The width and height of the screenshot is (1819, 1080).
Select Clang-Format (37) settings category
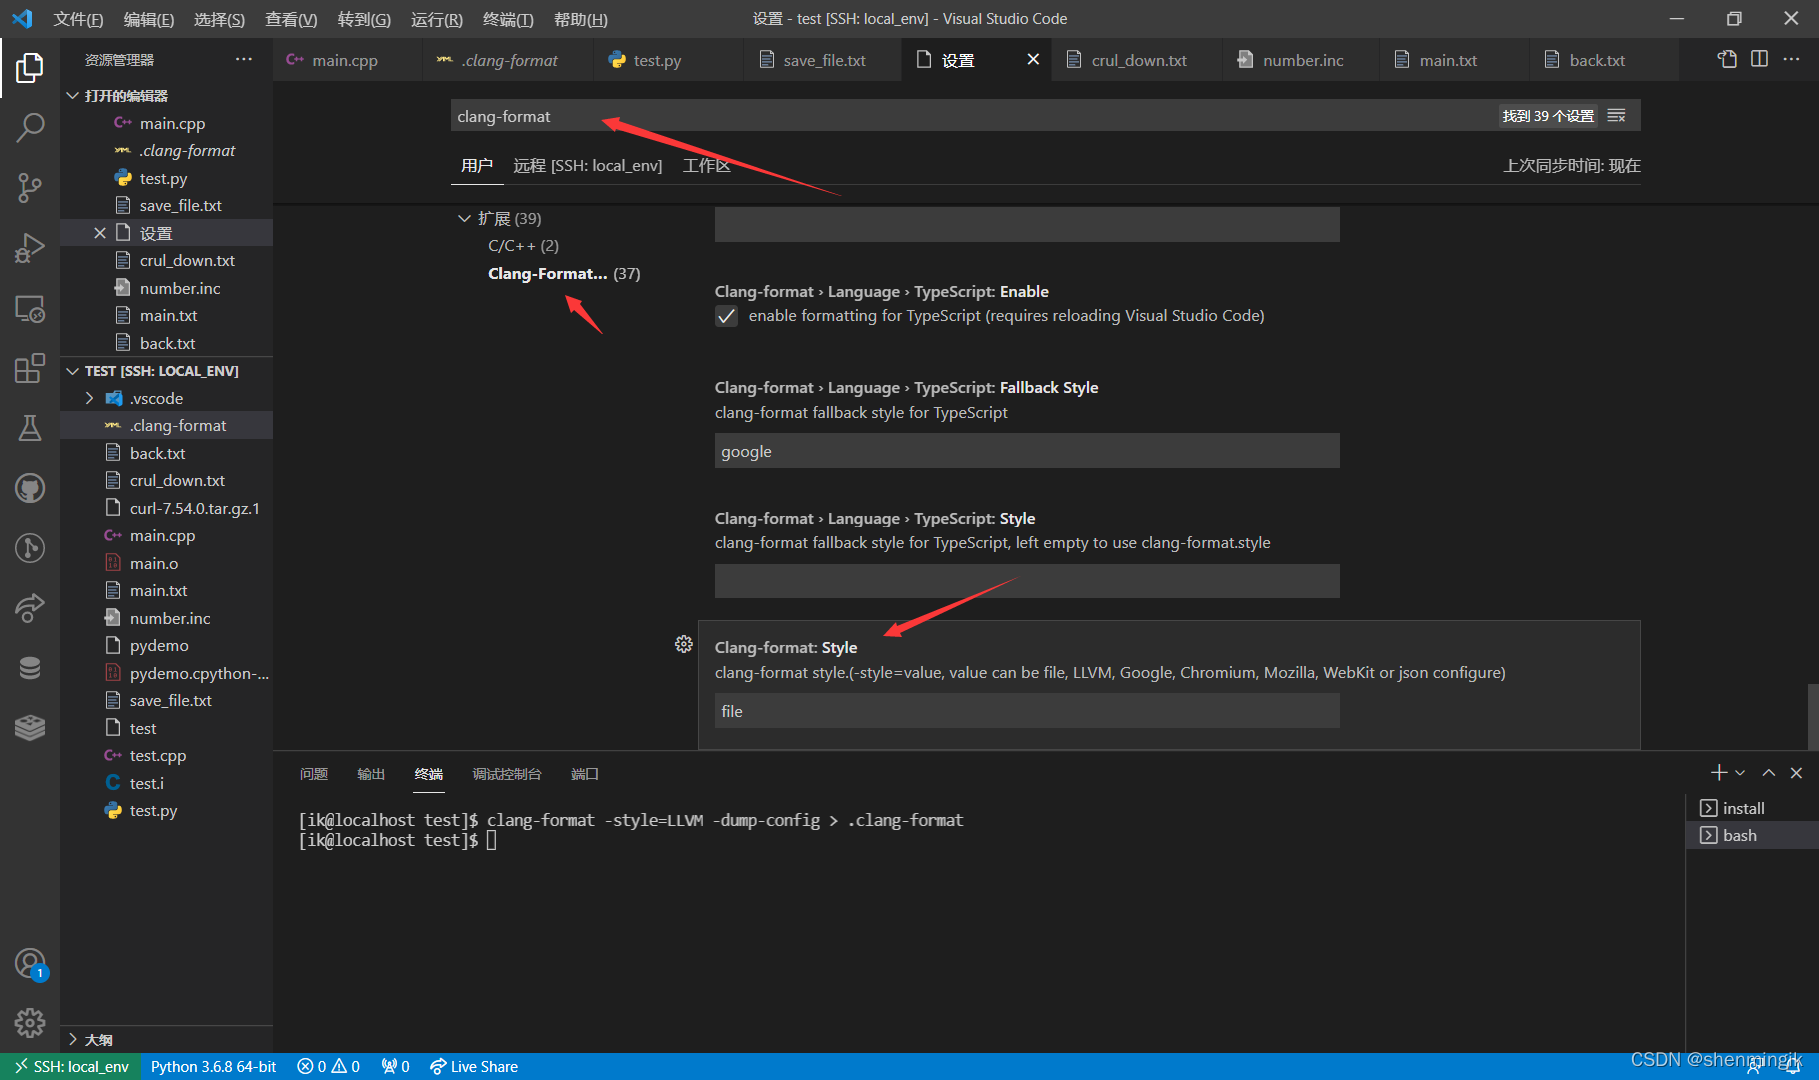564,274
